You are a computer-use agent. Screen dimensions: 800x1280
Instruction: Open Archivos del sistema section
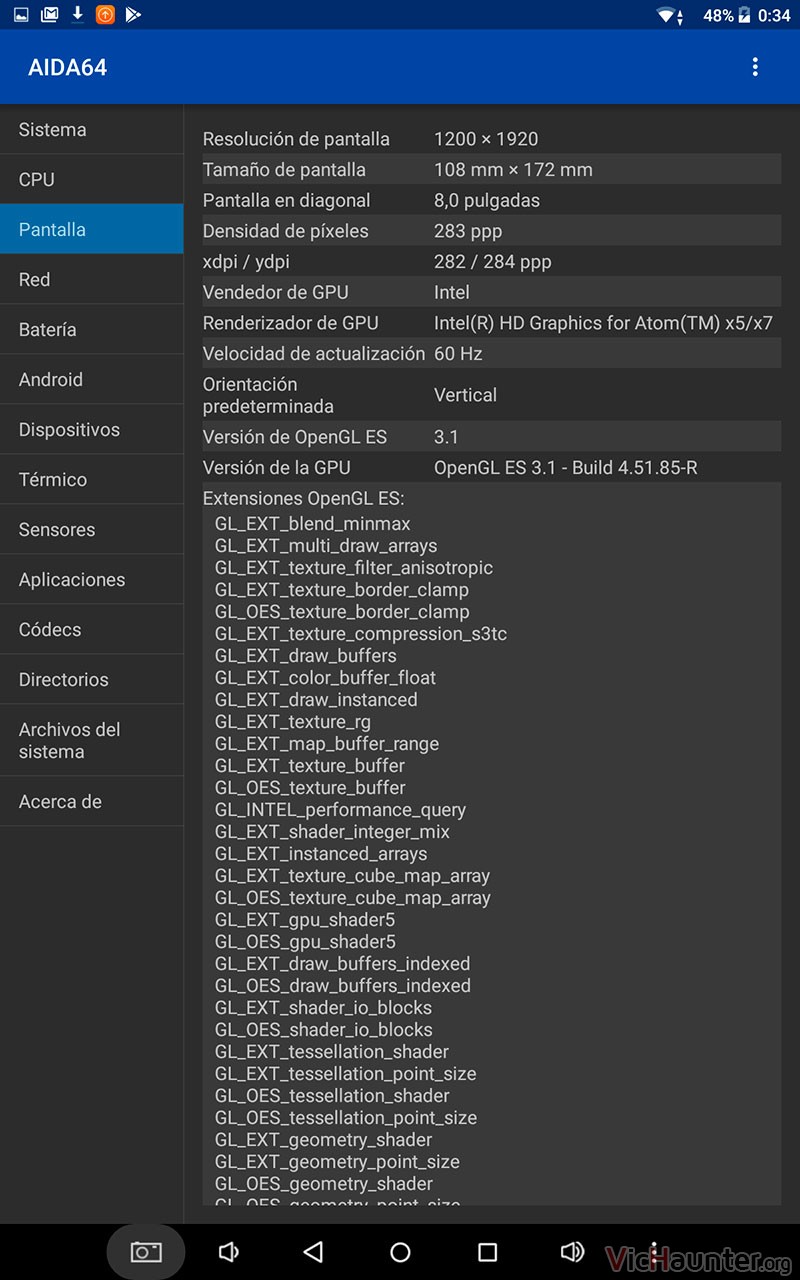tap(92, 740)
